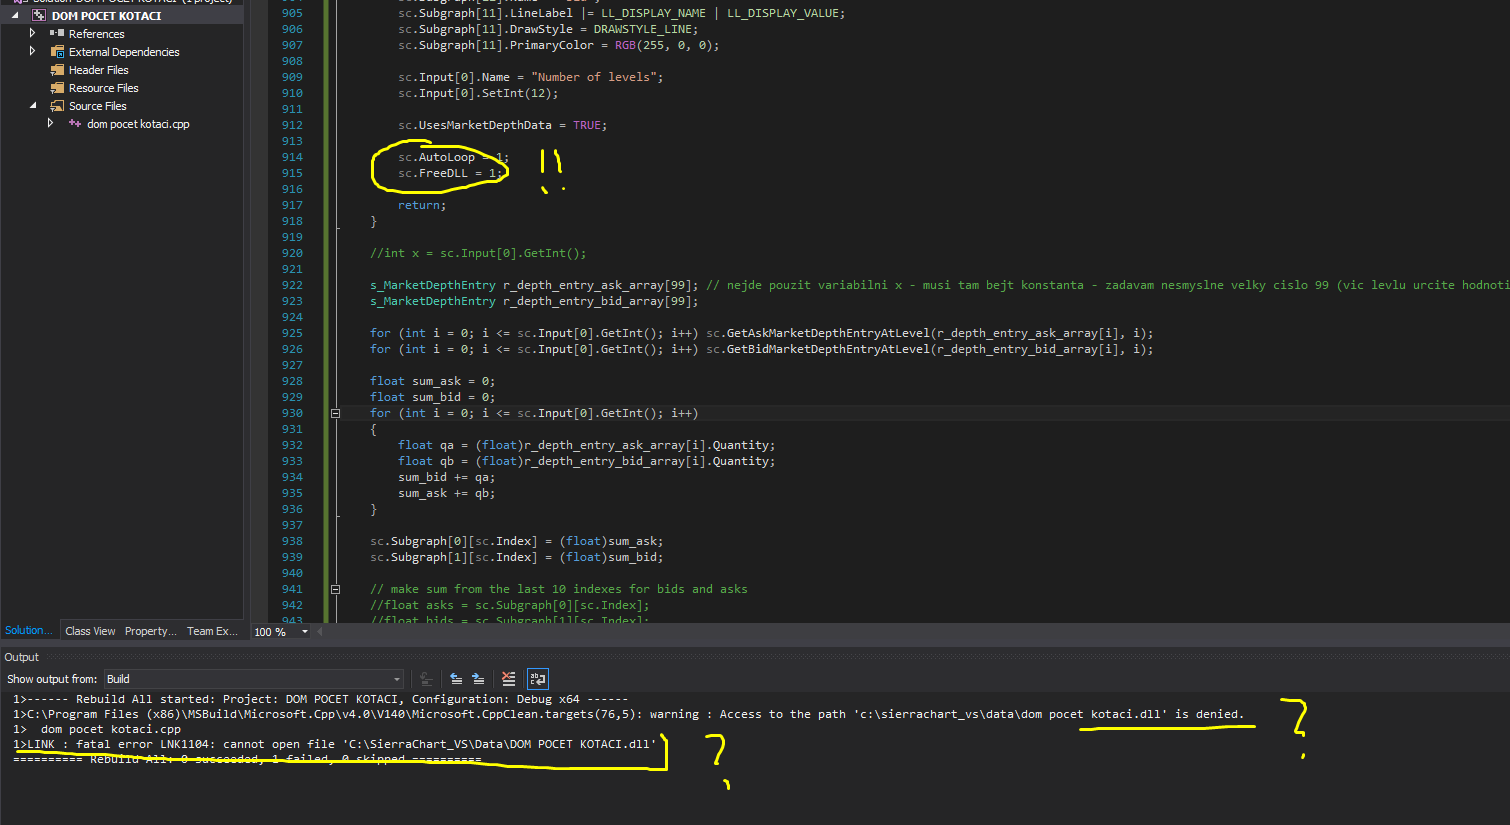Viewport: 1510px width, 825px height.
Task: Click DRAWSTYLE_LINE on line 906
Action: pos(642,29)
